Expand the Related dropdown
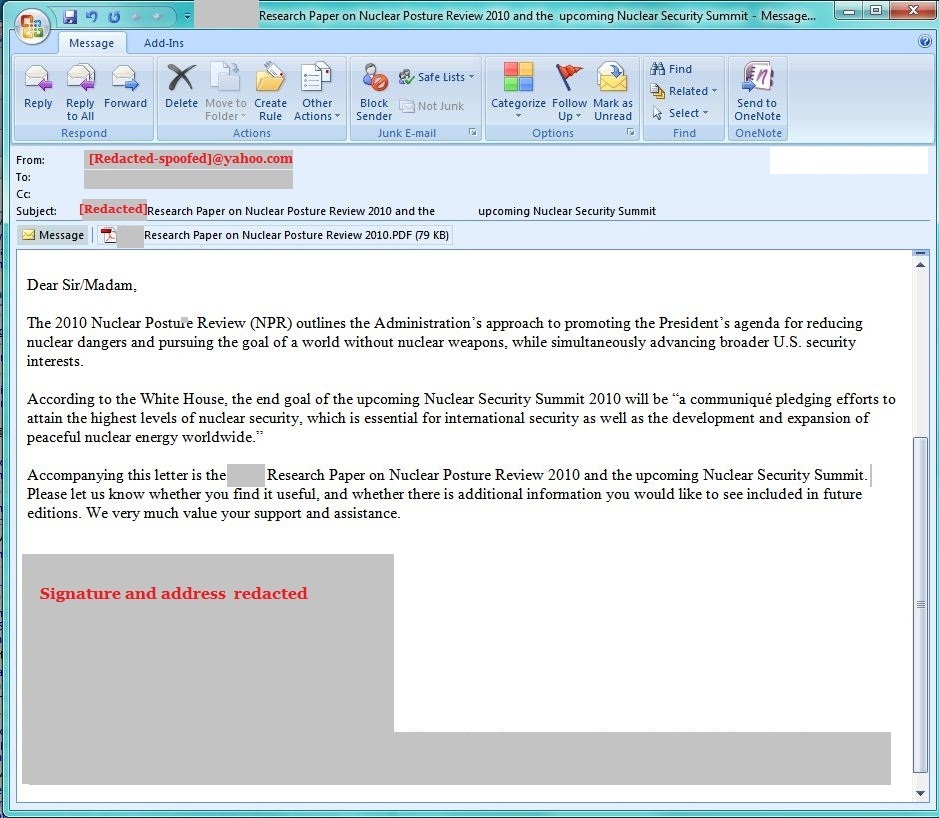The width and height of the screenshot is (939, 818). pyautogui.click(x=683, y=91)
